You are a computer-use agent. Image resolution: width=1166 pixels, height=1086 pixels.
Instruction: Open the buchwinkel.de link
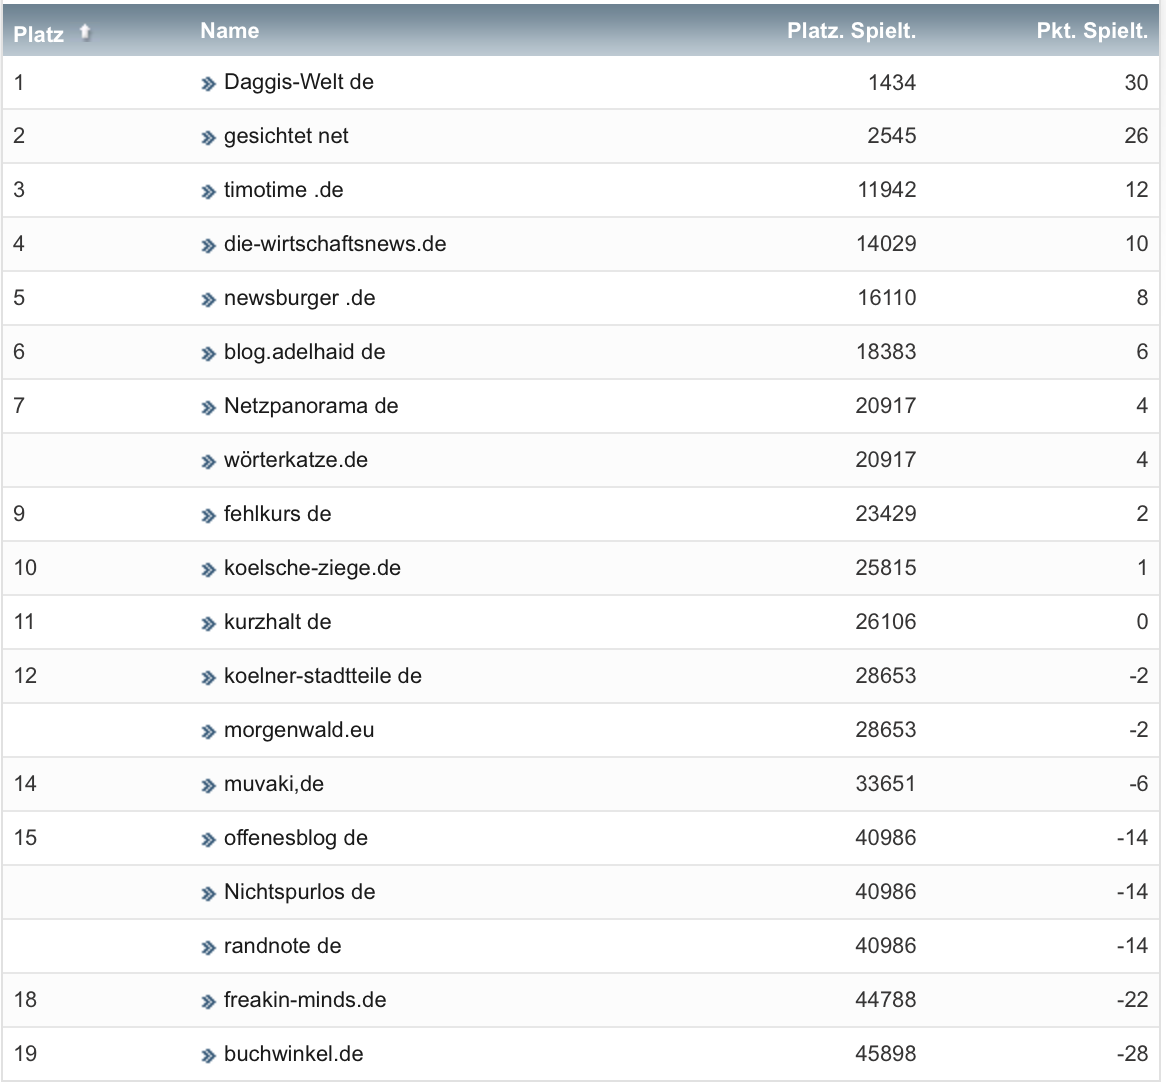click(294, 1054)
